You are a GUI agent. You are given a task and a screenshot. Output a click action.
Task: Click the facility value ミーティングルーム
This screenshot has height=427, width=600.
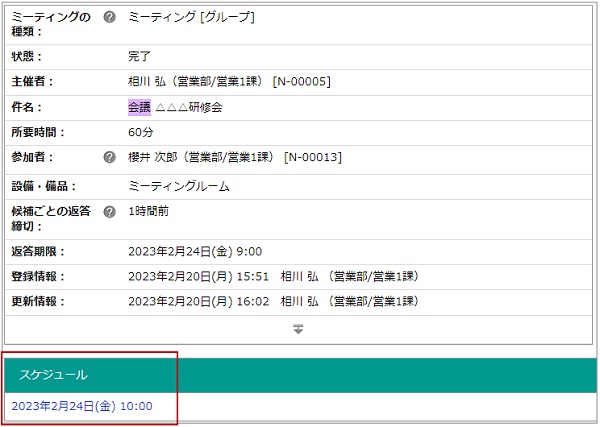[179, 186]
